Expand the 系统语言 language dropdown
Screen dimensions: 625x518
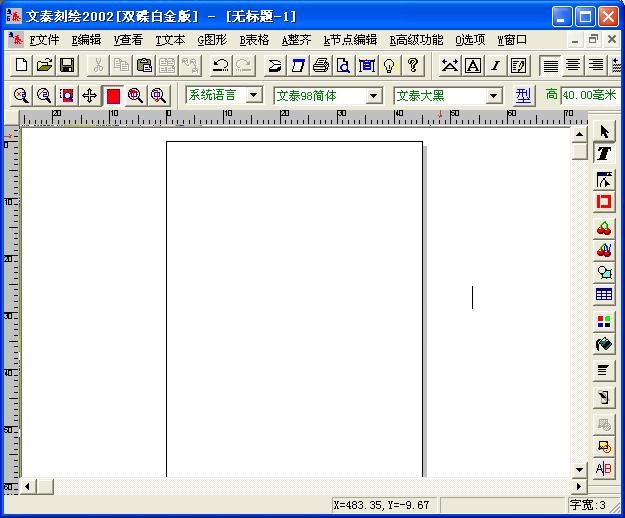[x=254, y=95]
